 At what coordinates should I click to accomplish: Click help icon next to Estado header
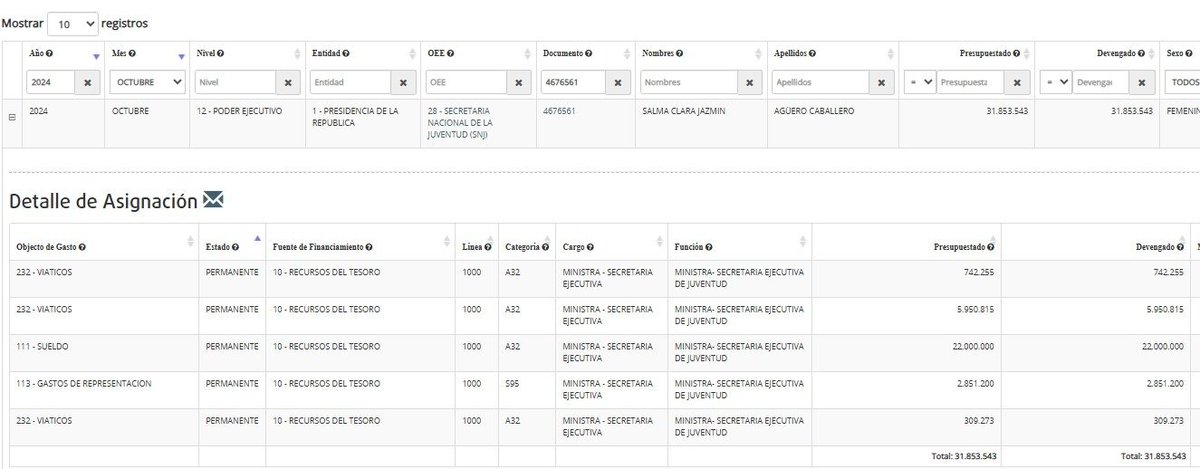click(x=233, y=247)
